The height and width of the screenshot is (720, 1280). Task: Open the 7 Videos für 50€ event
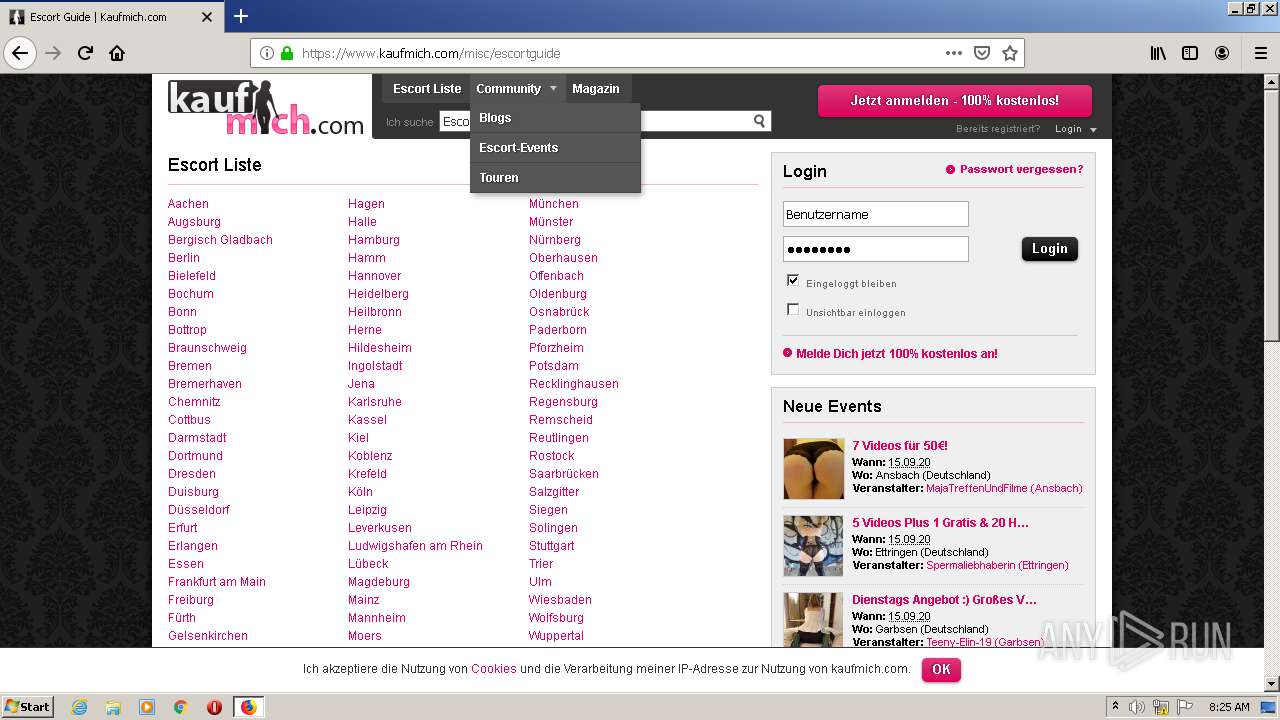pyautogui.click(x=900, y=445)
